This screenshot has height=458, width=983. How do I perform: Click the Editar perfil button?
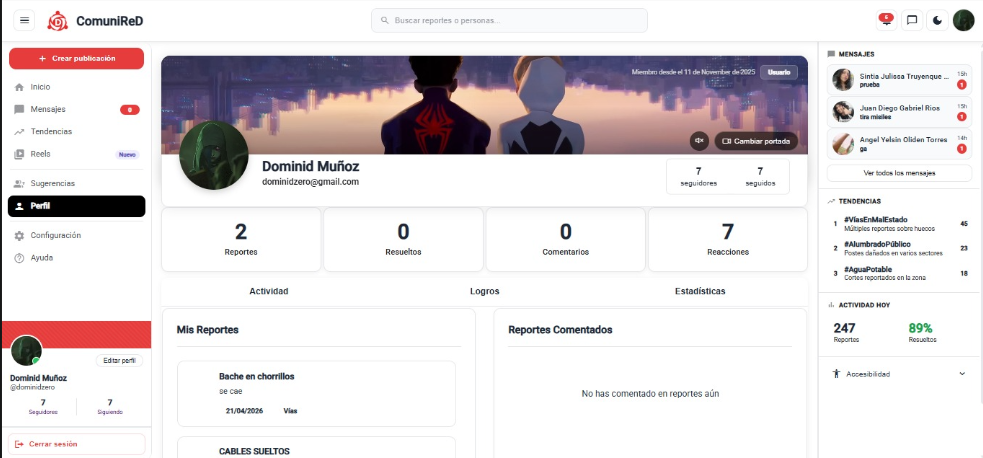[x=119, y=361]
